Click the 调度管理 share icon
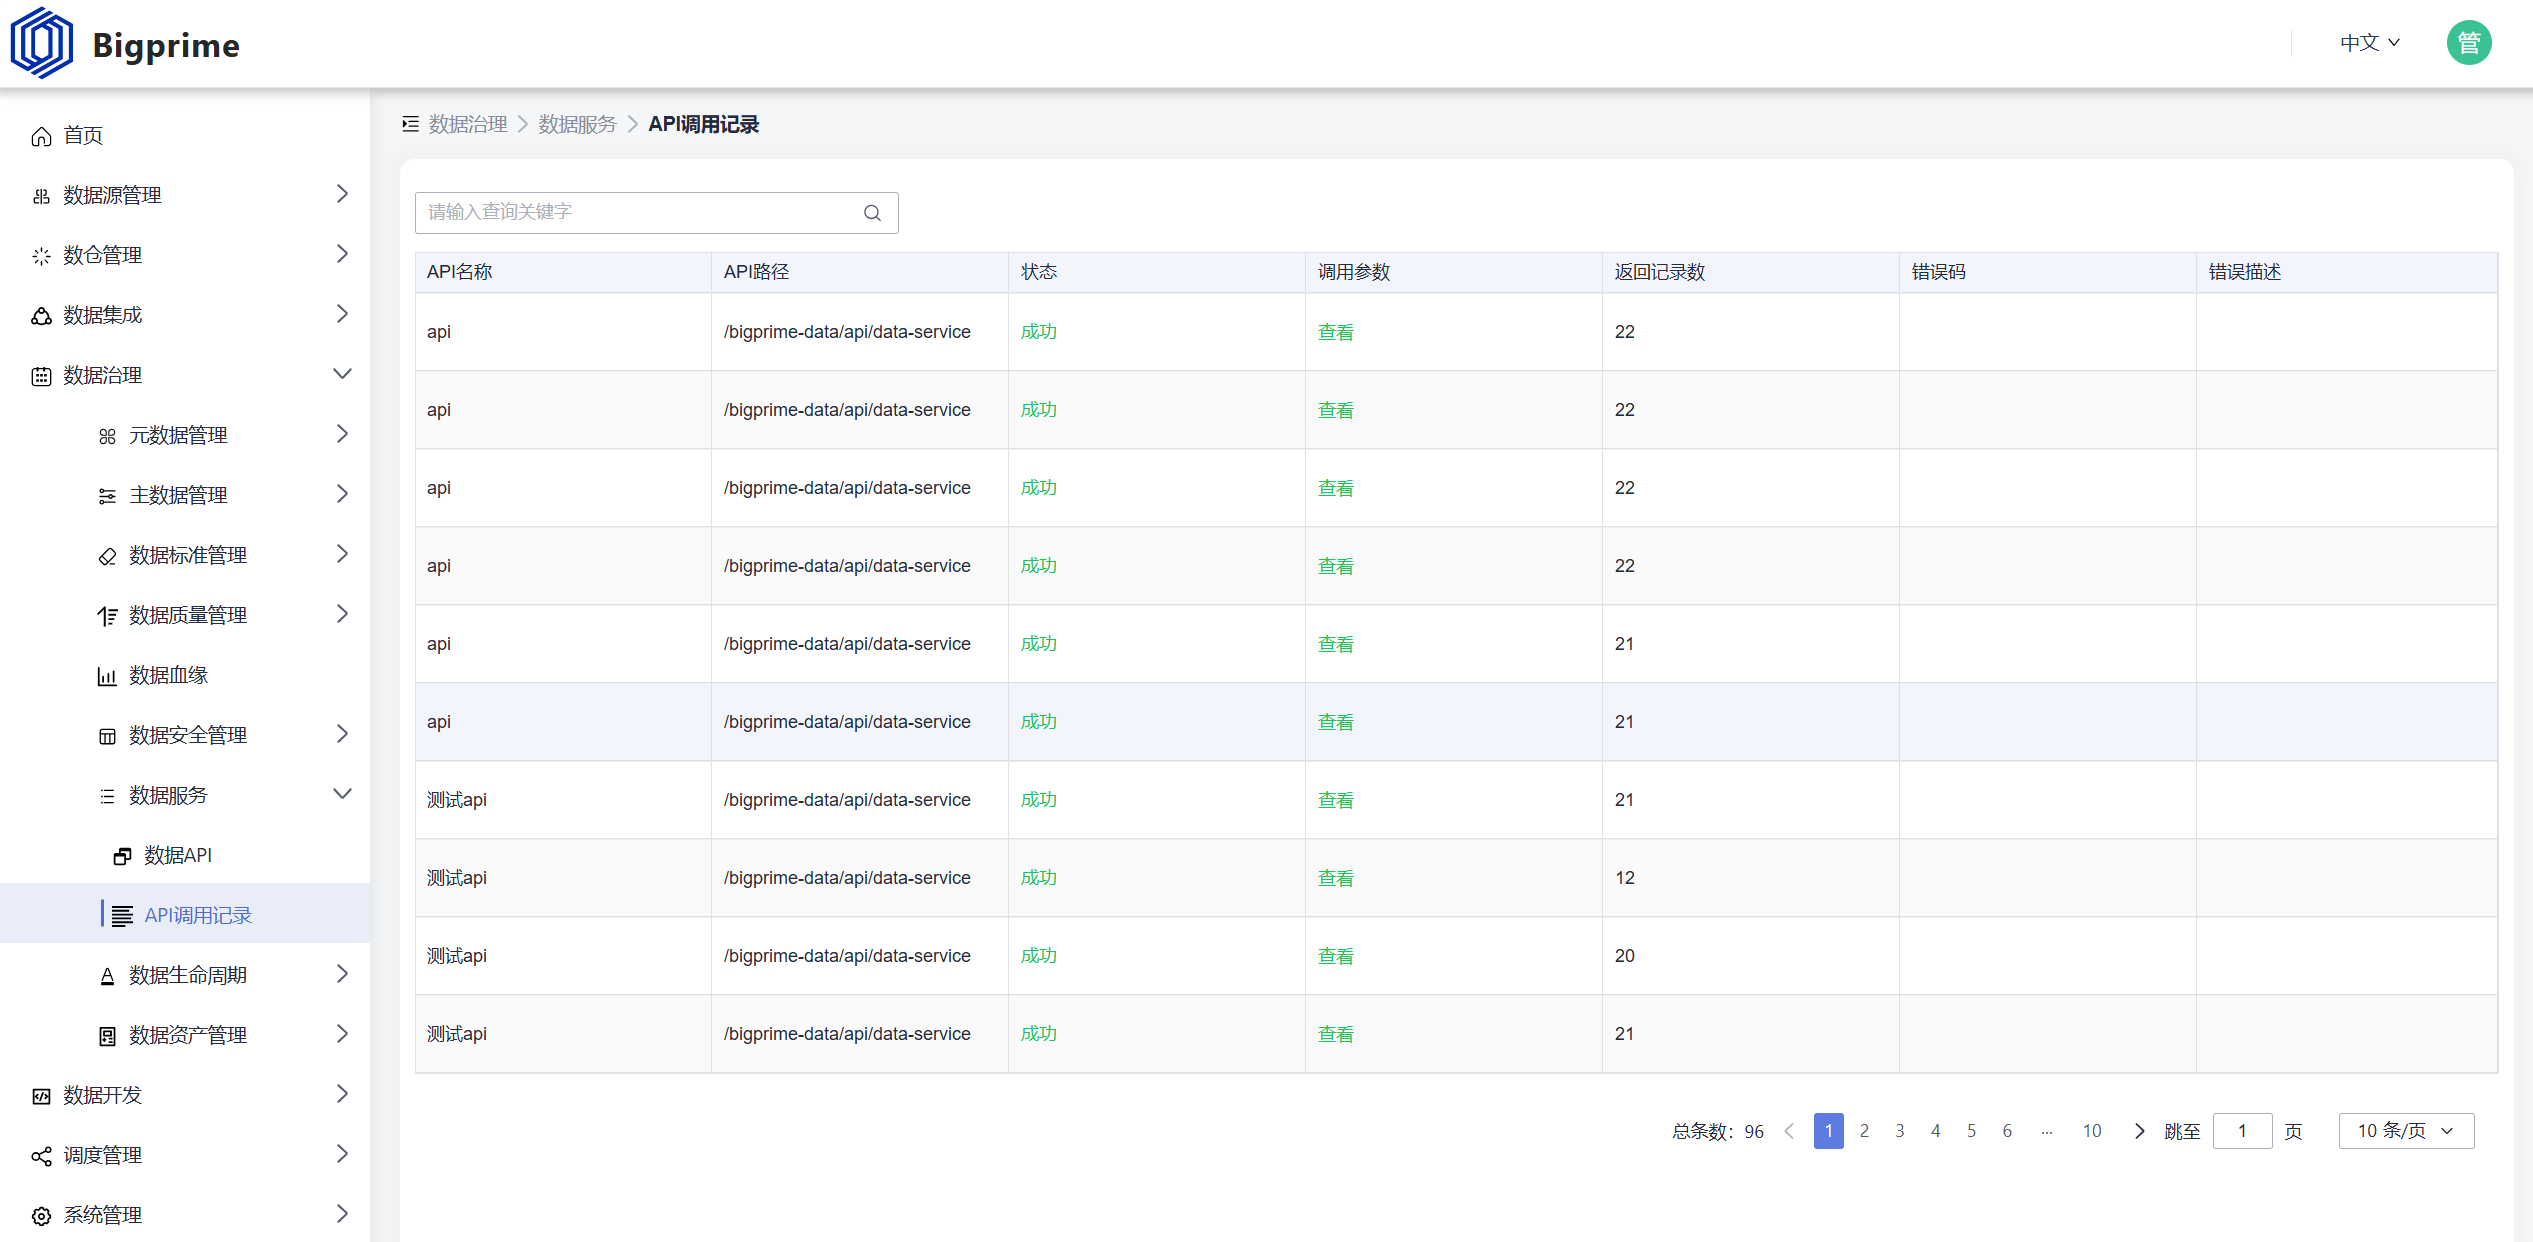 coord(41,1156)
